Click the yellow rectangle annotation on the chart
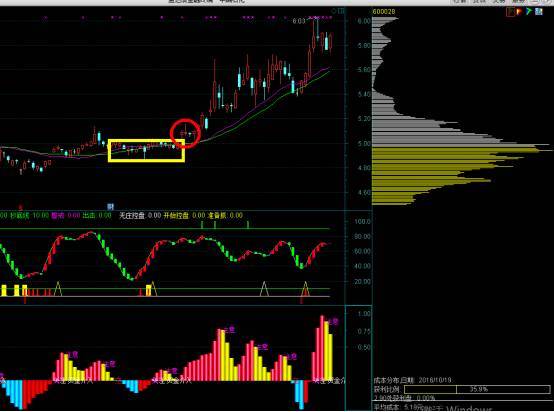This screenshot has width=554, height=412. [x=146, y=151]
